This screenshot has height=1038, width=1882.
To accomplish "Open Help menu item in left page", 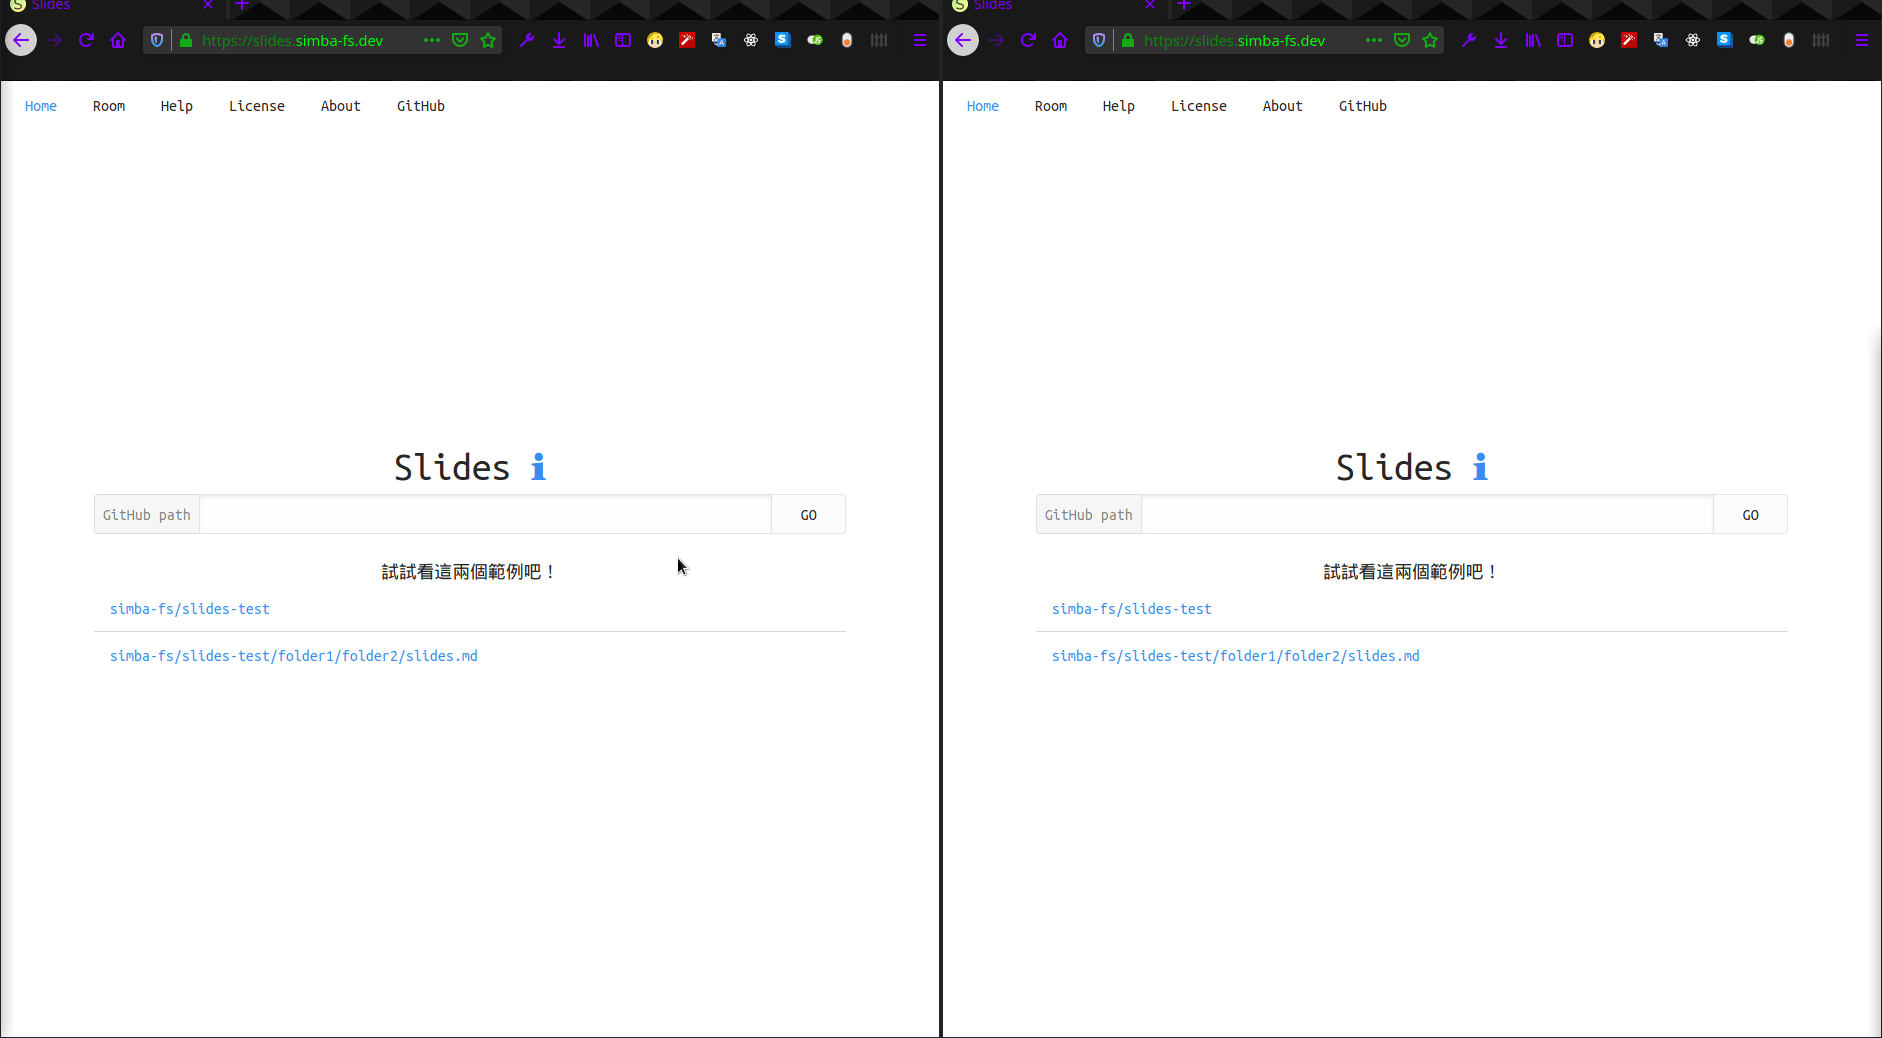I will point(177,106).
